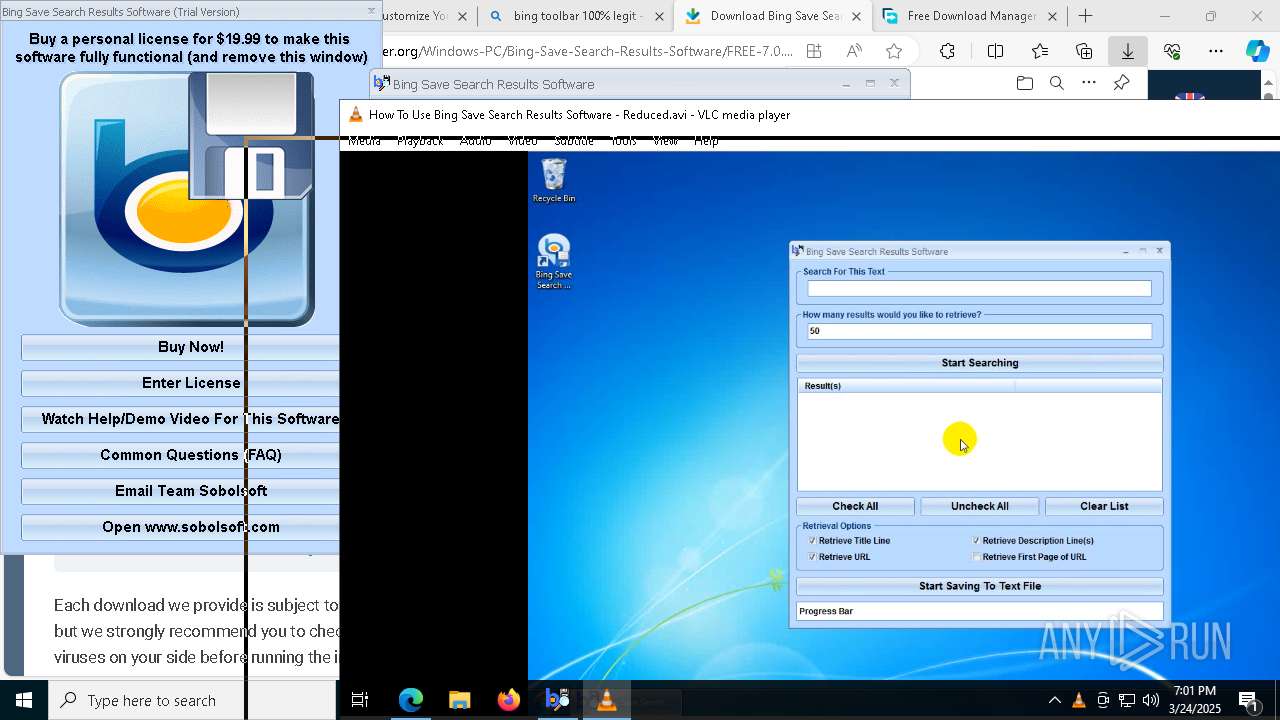Open the Windows Start menu
The image size is (1280, 720).
pyautogui.click(x=24, y=700)
